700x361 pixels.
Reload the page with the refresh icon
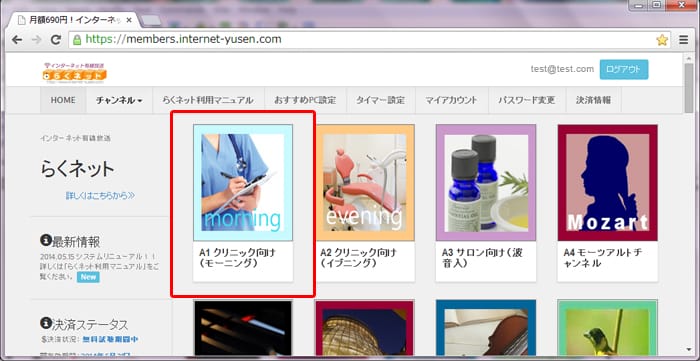pos(56,40)
